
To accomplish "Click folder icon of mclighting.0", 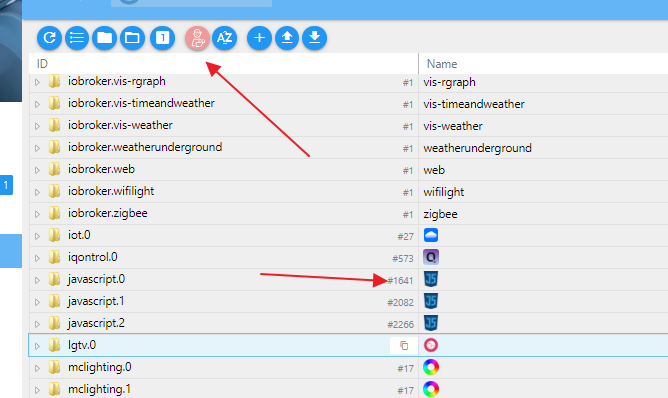I will [54, 367].
